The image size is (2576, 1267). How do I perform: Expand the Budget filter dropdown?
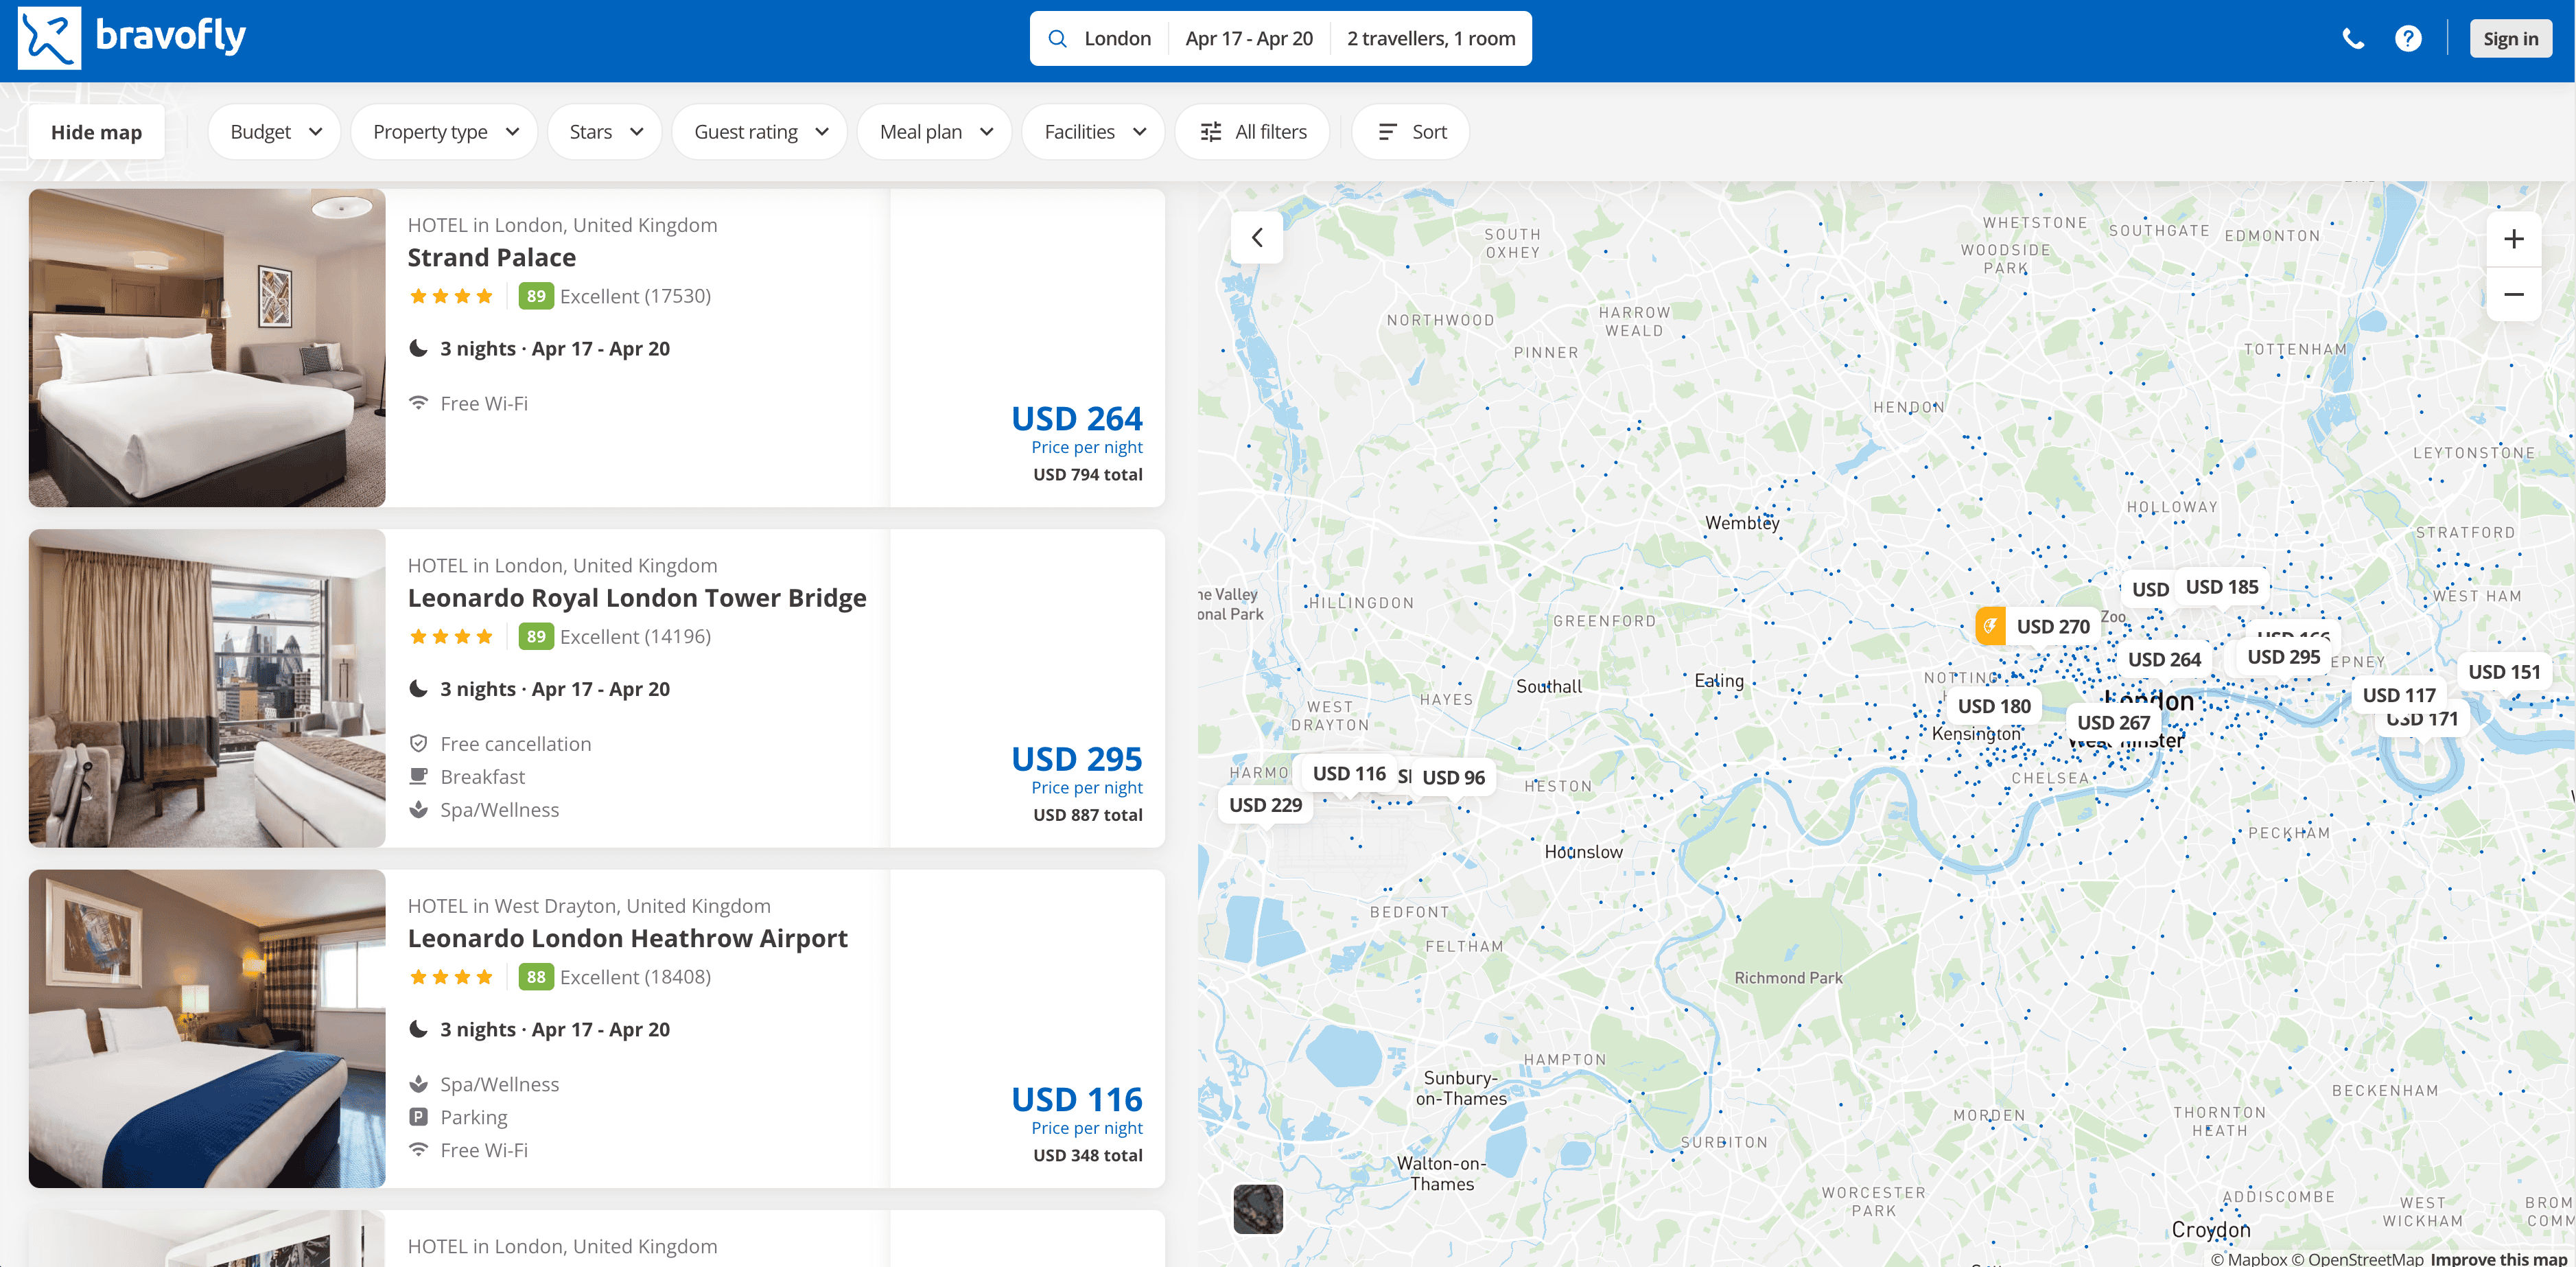click(275, 132)
